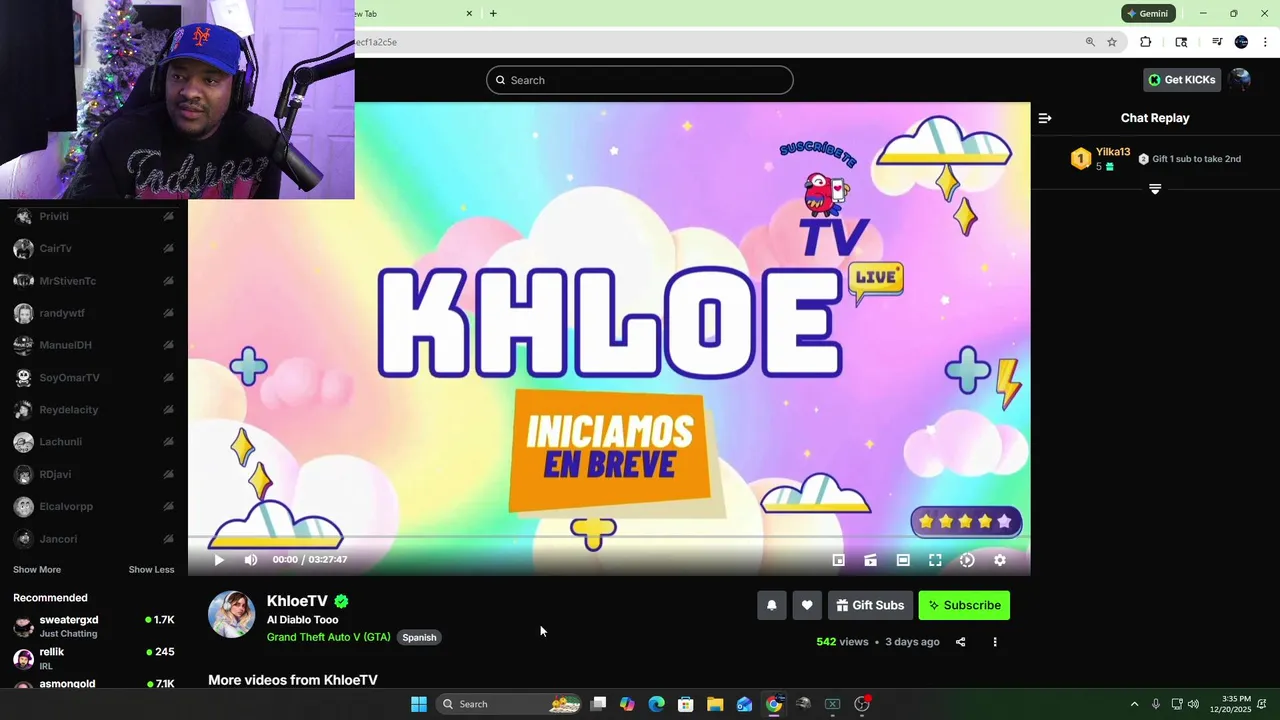Mute the video player volume
Screen dimensions: 1280x720
251,560
